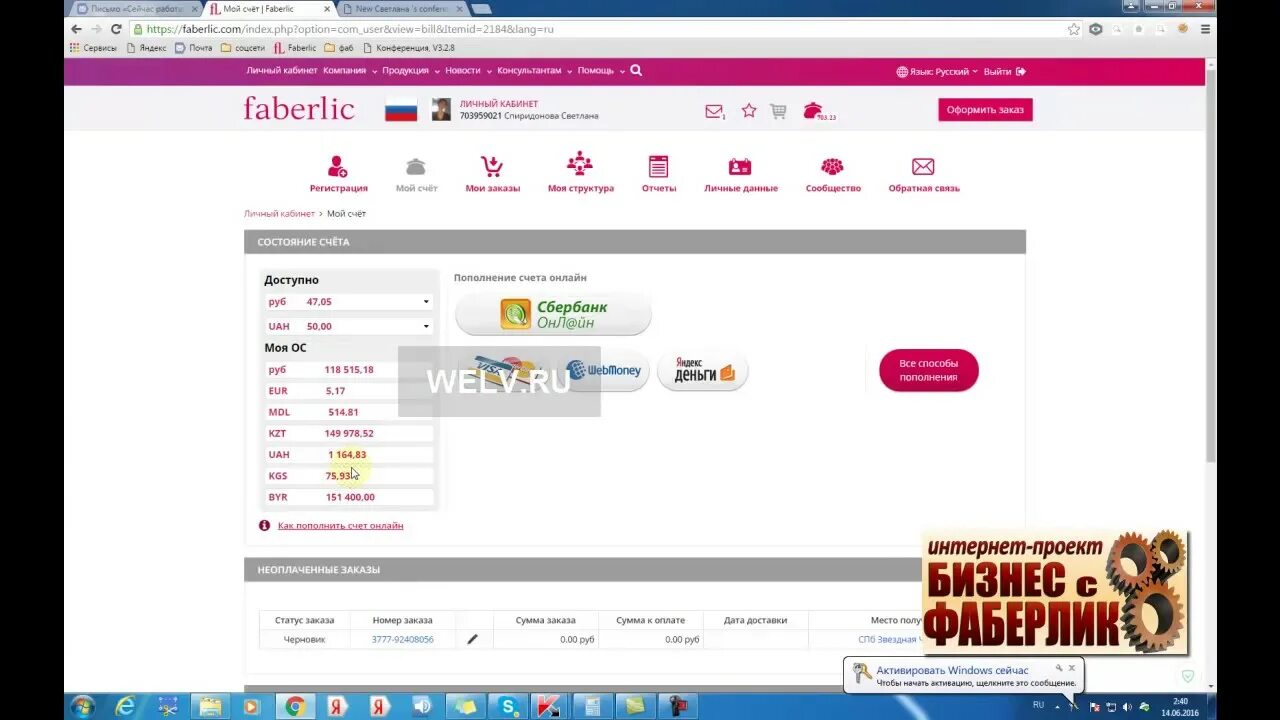Expand the Помощь menu
Image resolution: width=1280 pixels, height=720 pixels.
click(601, 71)
